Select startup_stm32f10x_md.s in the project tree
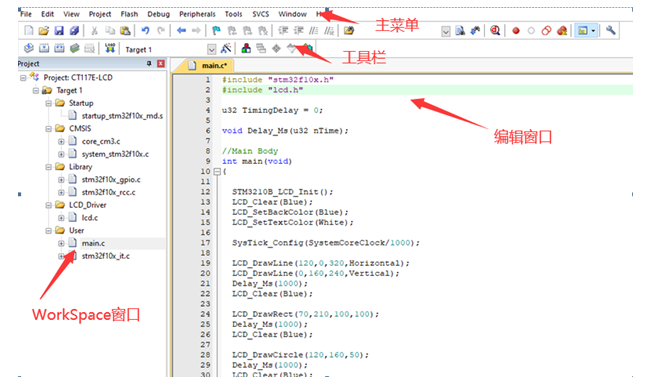The image size is (646, 386). coord(122,116)
